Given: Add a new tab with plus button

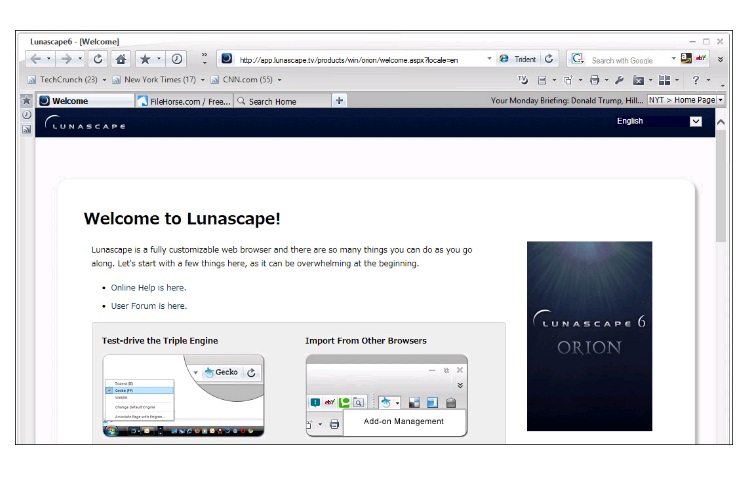Looking at the screenshot, I should [339, 100].
